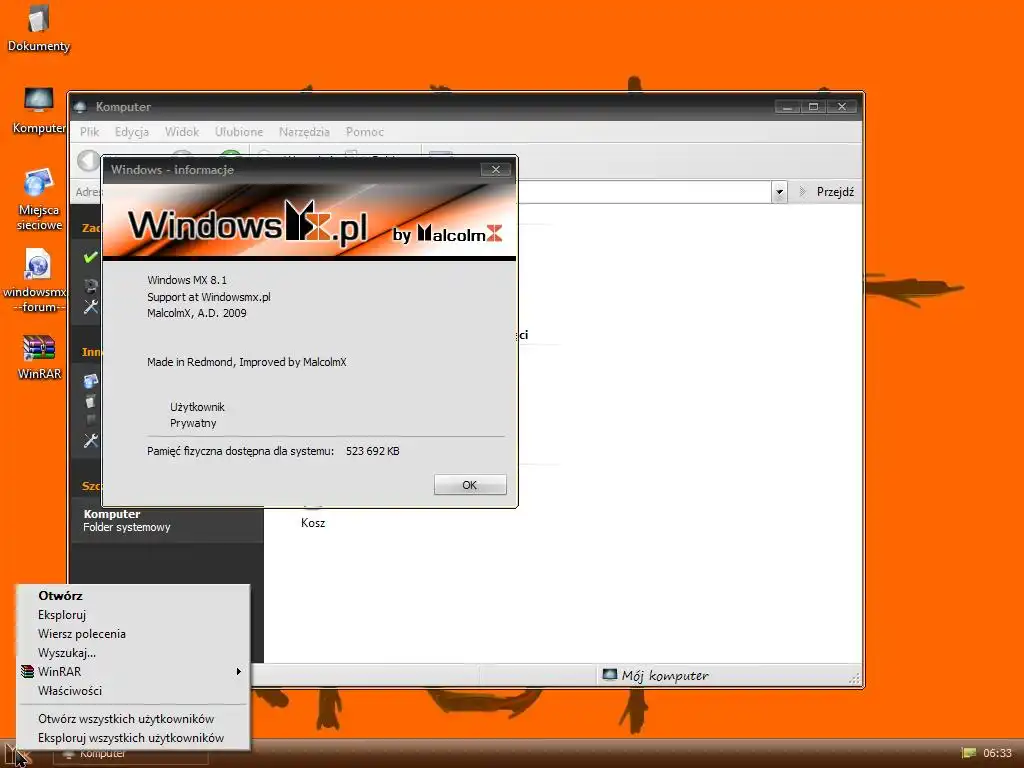Open the WinRAR context menu entry
This screenshot has height=768, width=1024.
133,671
